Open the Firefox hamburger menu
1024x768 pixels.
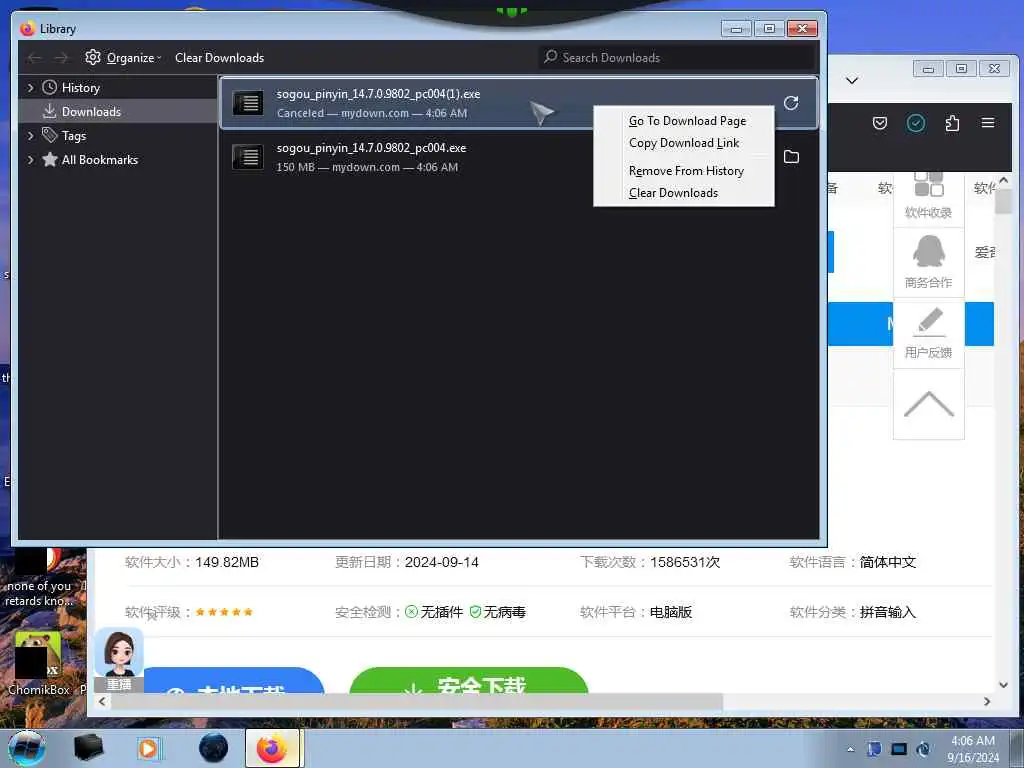pyautogui.click(x=987, y=123)
